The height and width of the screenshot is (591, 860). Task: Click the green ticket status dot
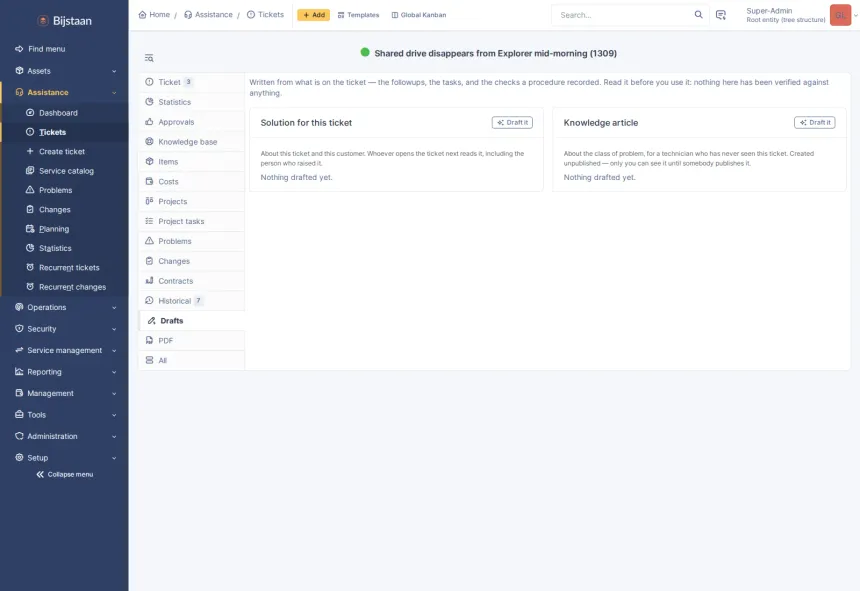[x=365, y=53]
